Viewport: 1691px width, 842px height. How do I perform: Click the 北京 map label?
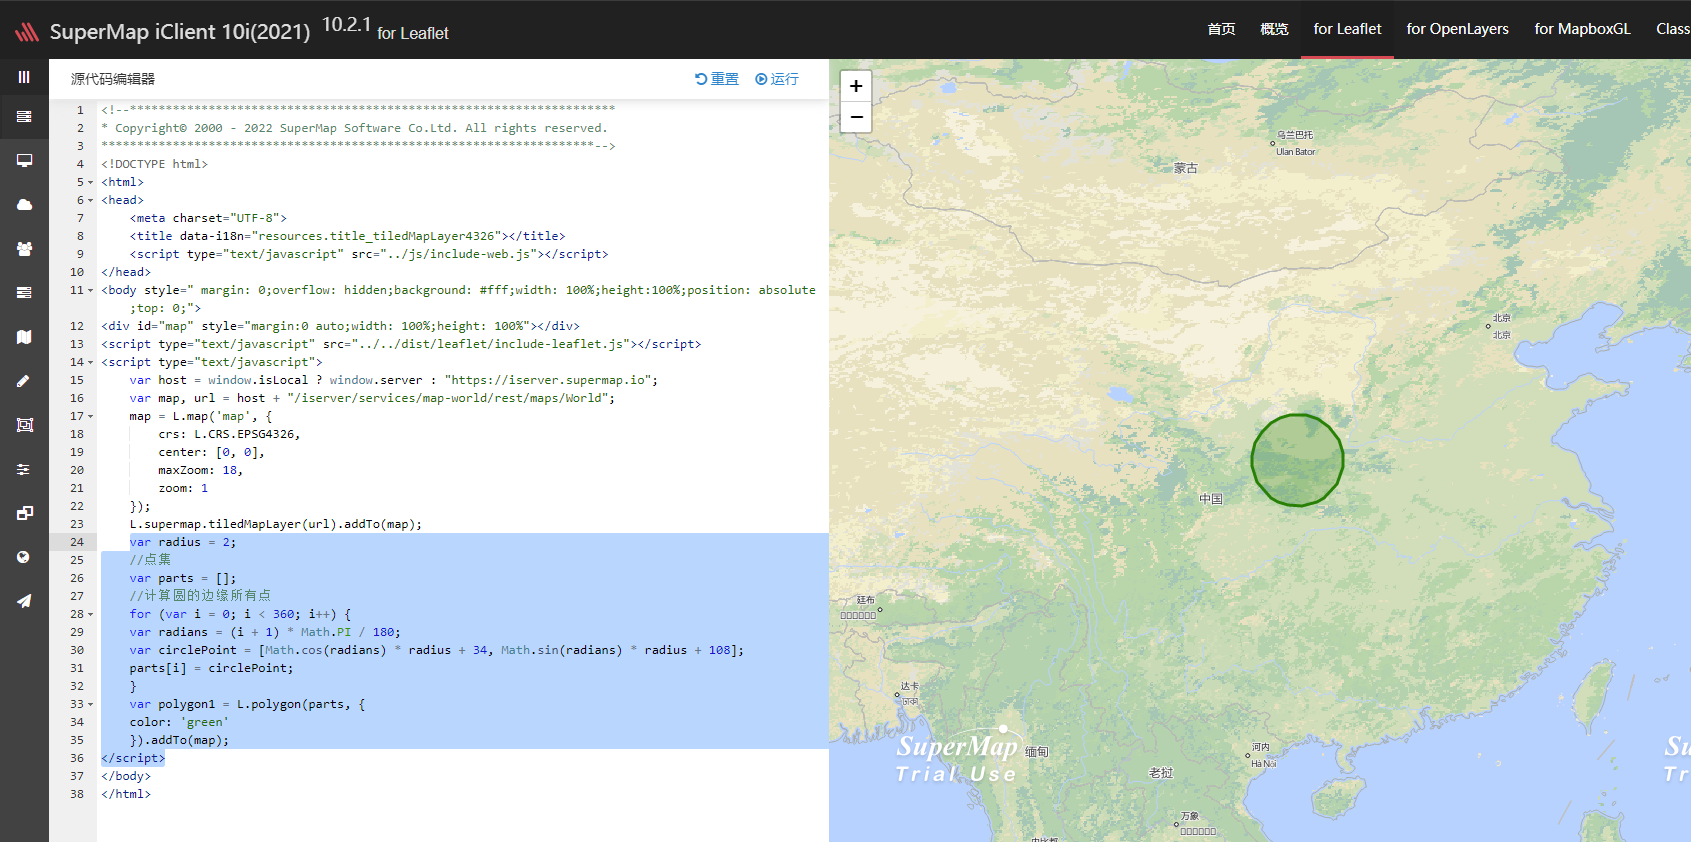click(x=1502, y=318)
